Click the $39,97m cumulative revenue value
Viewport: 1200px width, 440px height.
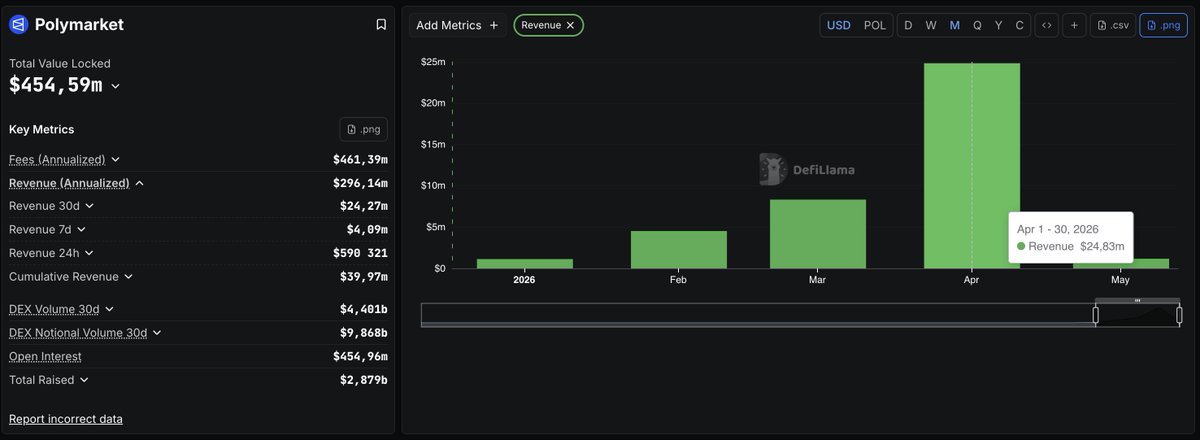coord(364,276)
